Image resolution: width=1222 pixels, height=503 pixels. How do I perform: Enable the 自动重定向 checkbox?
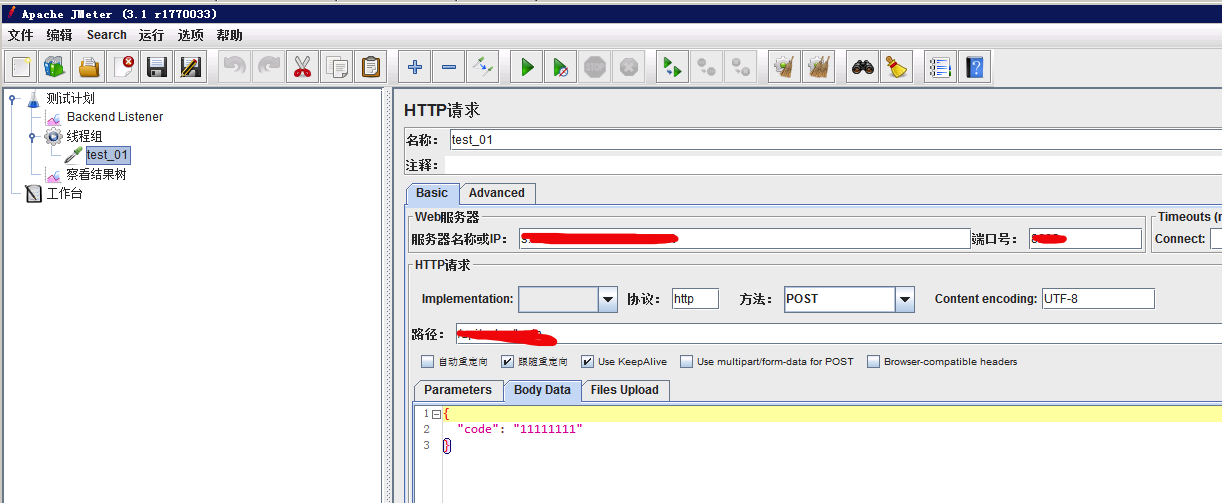(x=428, y=362)
